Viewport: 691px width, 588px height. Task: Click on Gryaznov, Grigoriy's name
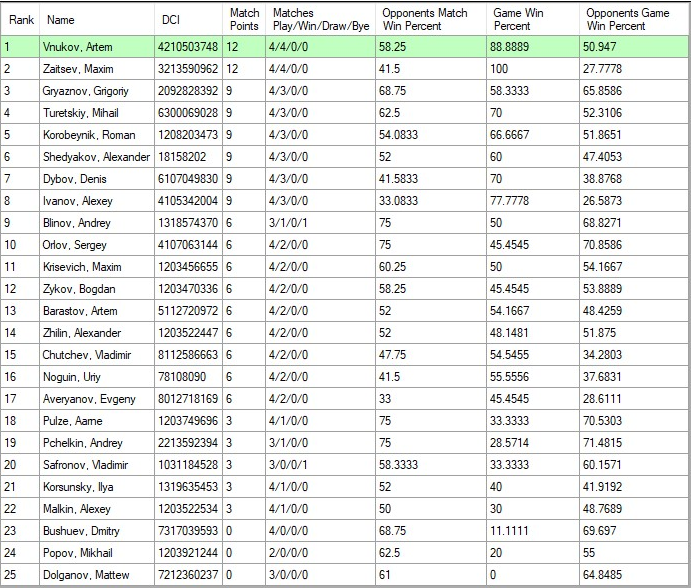90,91
